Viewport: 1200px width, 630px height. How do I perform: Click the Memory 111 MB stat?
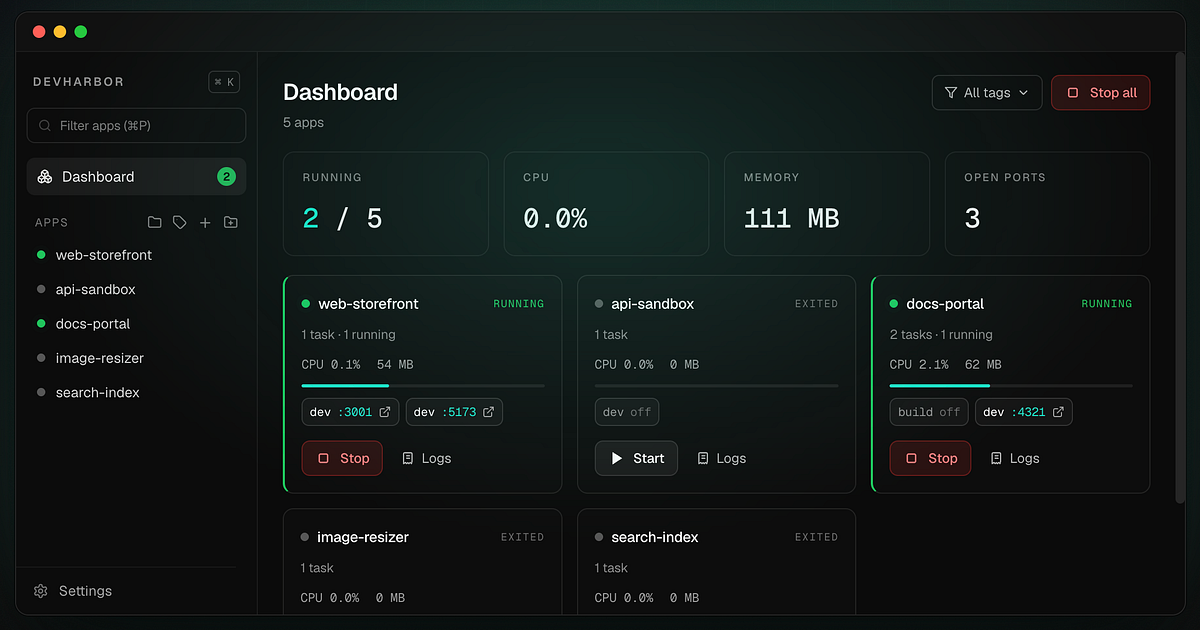[x=827, y=204]
